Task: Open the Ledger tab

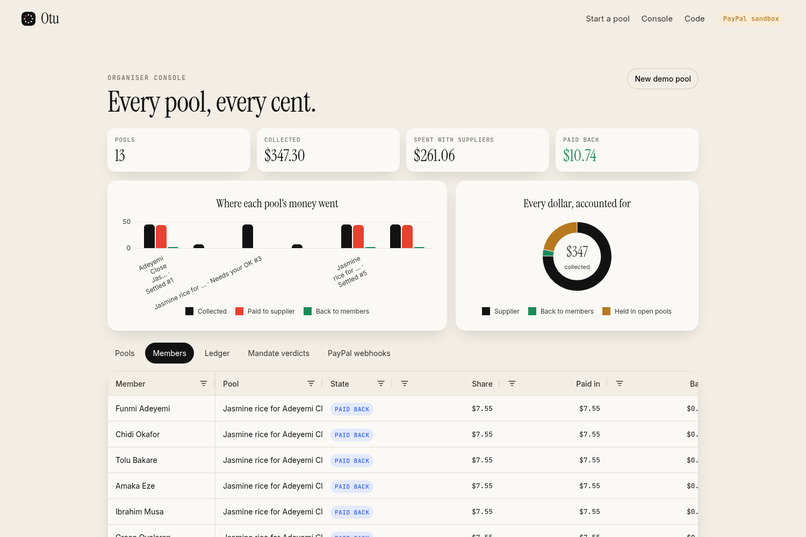Action: point(217,353)
